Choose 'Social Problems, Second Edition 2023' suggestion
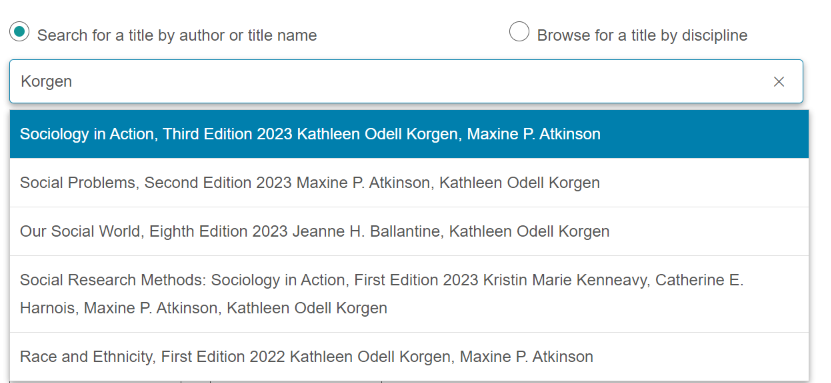 tap(409, 183)
